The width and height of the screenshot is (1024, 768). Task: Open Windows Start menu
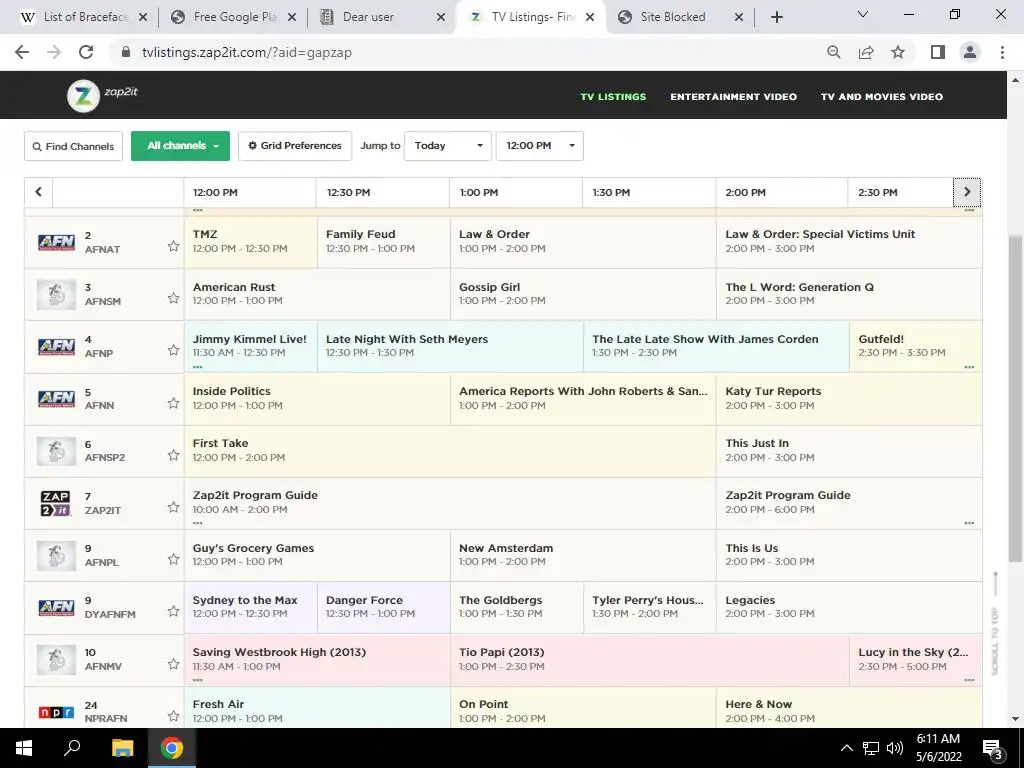tap(24, 748)
